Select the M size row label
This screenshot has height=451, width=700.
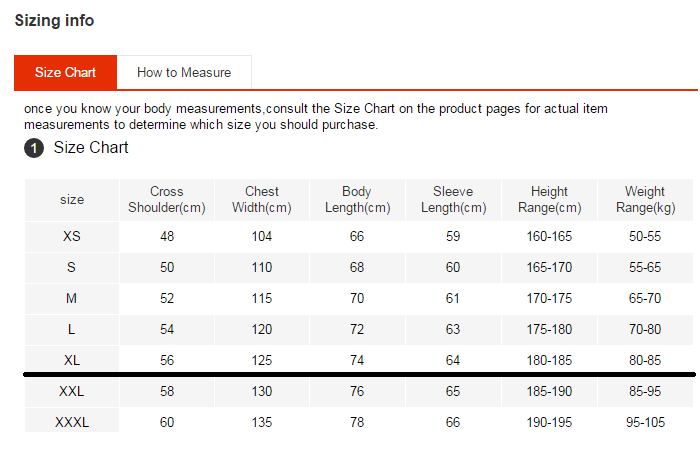coord(72,299)
